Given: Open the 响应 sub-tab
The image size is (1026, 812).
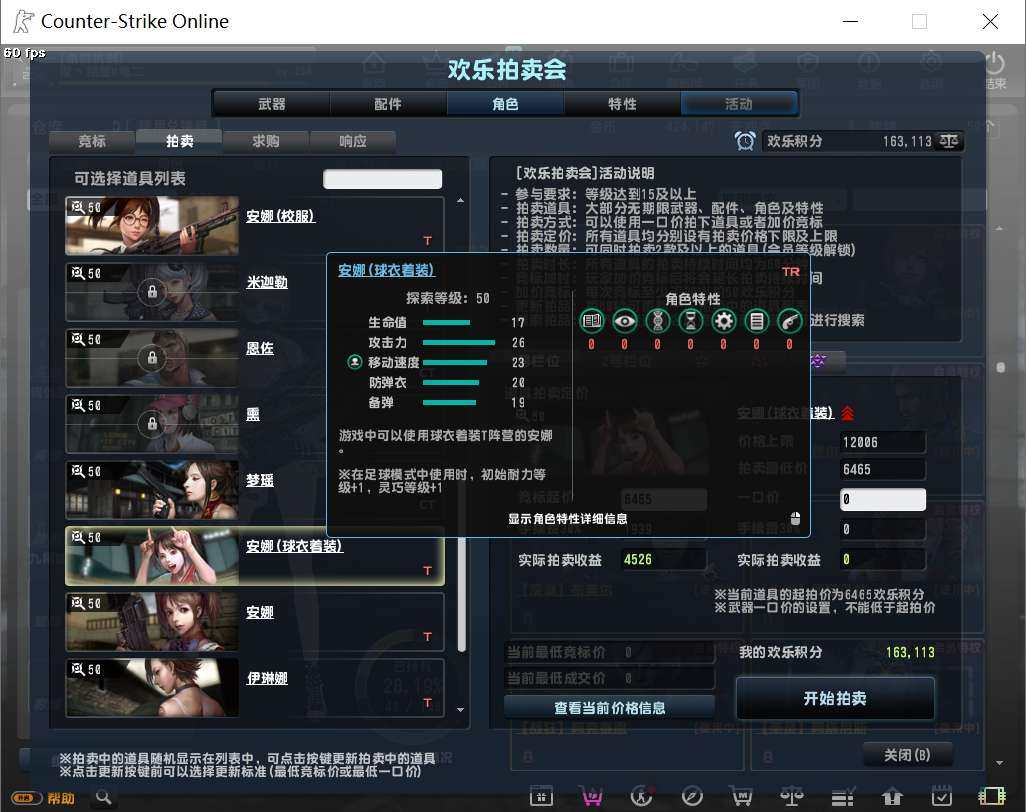Looking at the screenshot, I should 353,141.
